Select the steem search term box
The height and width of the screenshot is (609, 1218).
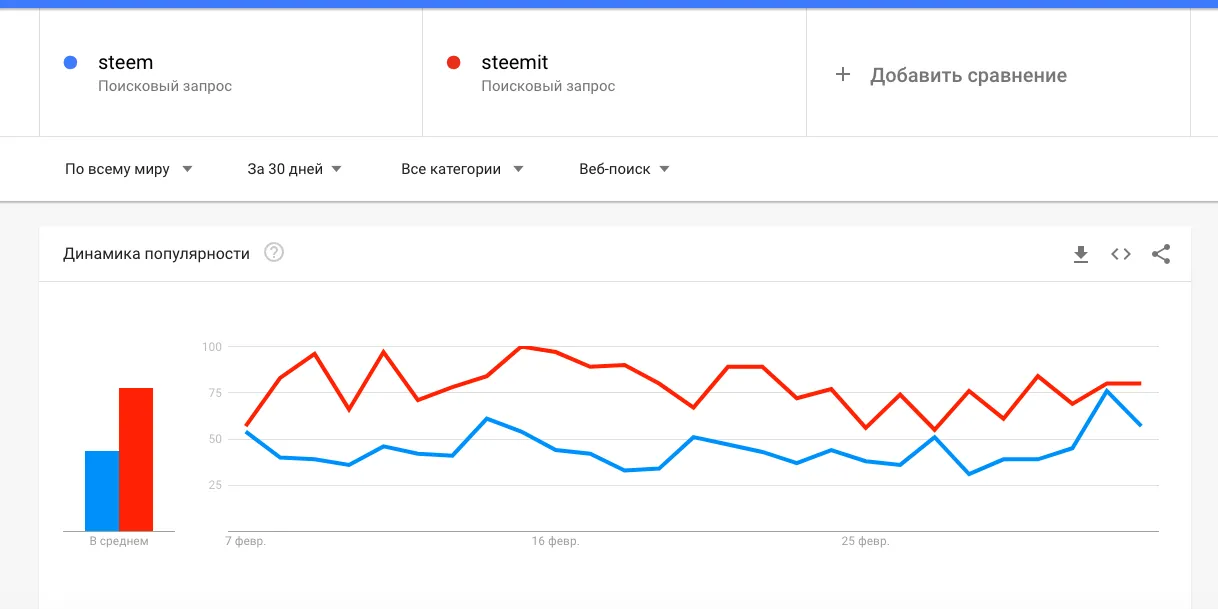point(231,73)
